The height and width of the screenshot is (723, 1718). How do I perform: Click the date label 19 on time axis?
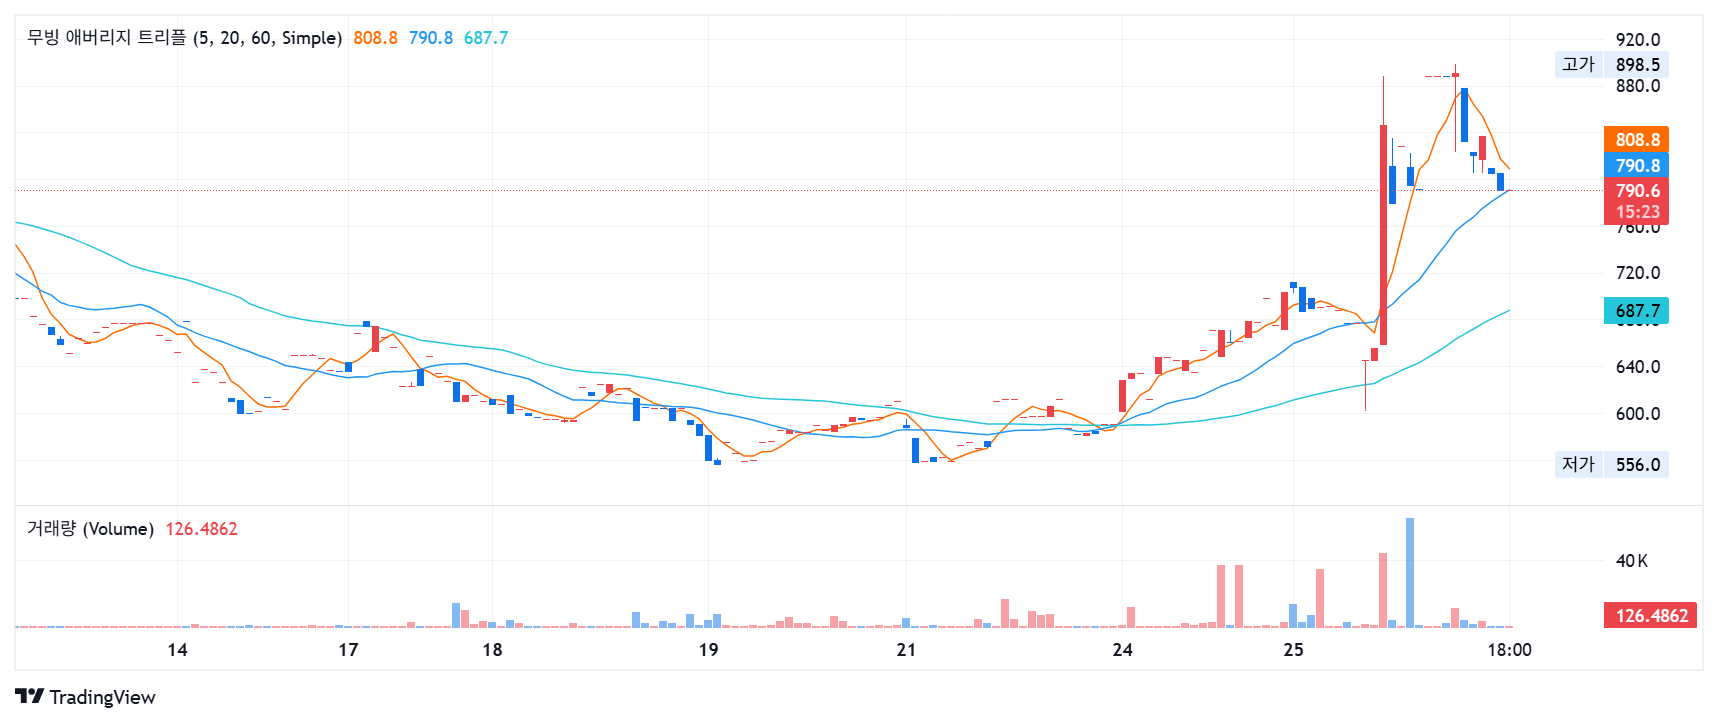(708, 650)
